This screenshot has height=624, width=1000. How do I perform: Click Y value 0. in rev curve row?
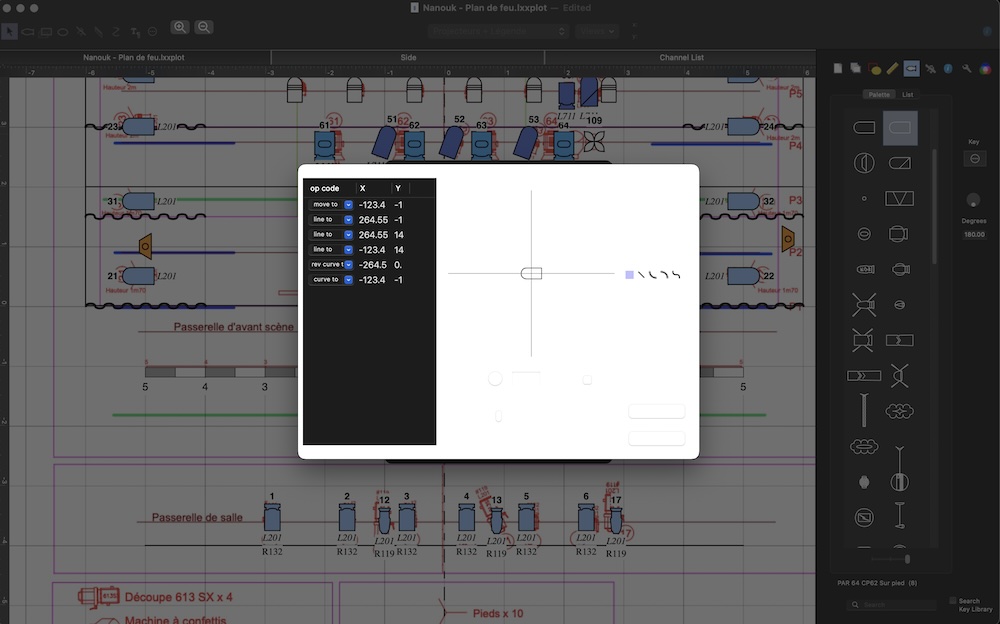pyautogui.click(x=398, y=265)
